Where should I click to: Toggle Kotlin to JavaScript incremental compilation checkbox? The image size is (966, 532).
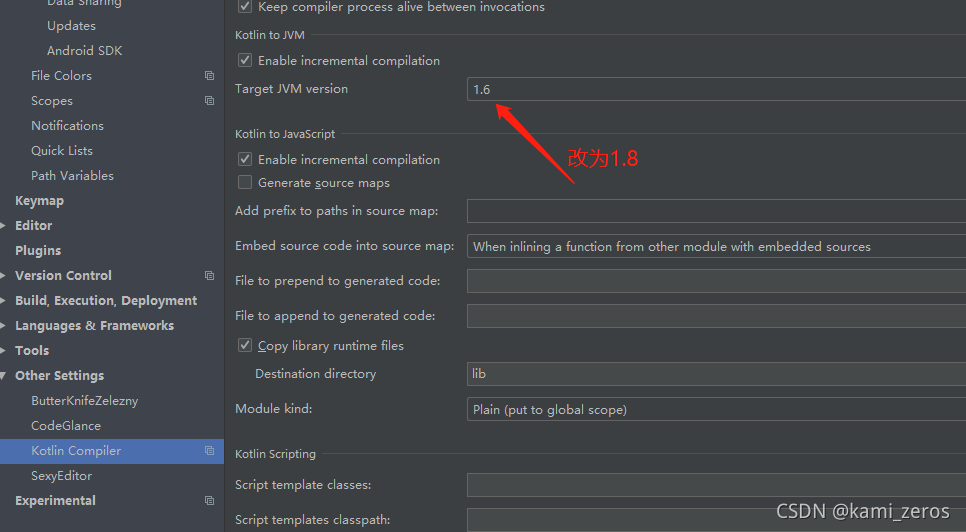click(x=245, y=159)
